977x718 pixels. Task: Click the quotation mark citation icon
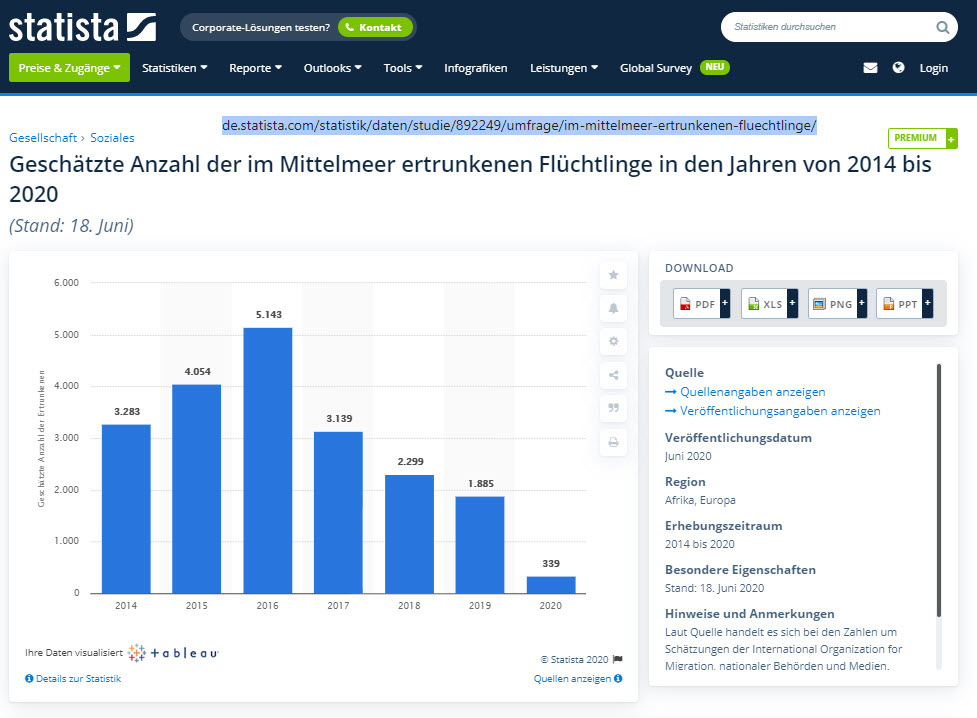coord(613,408)
